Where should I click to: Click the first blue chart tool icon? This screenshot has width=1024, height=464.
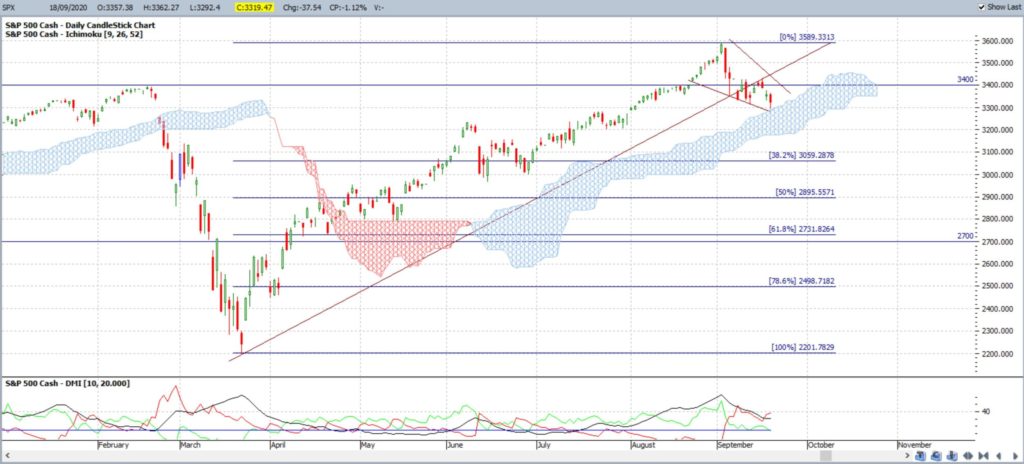920,456
